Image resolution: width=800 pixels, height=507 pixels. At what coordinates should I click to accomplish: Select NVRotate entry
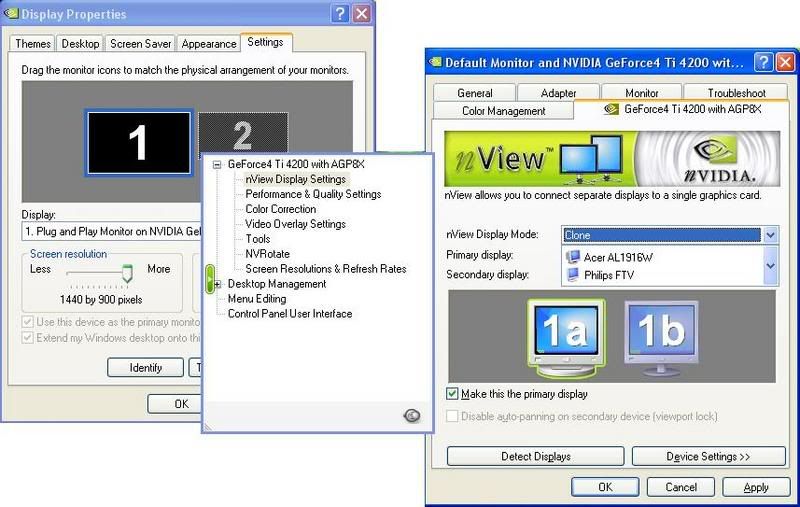267,254
